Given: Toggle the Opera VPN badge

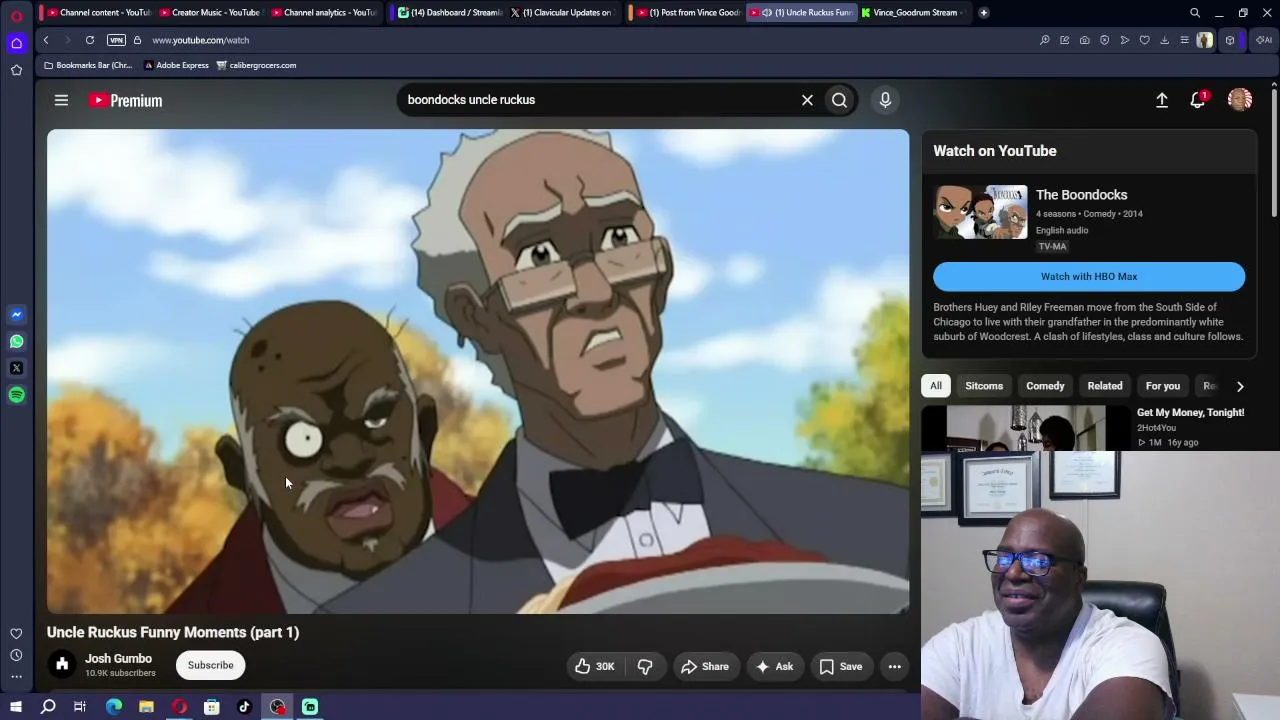Looking at the screenshot, I should [x=116, y=40].
